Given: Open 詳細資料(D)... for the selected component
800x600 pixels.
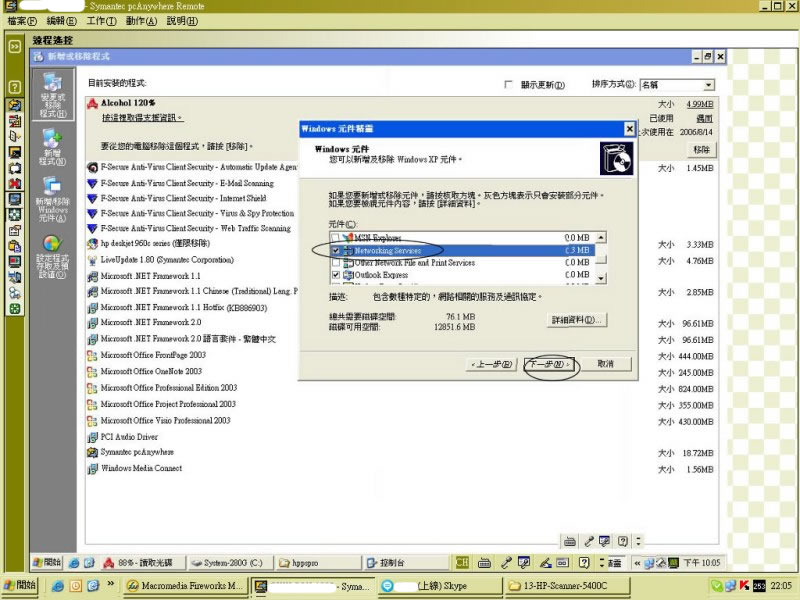Looking at the screenshot, I should tap(577, 320).
